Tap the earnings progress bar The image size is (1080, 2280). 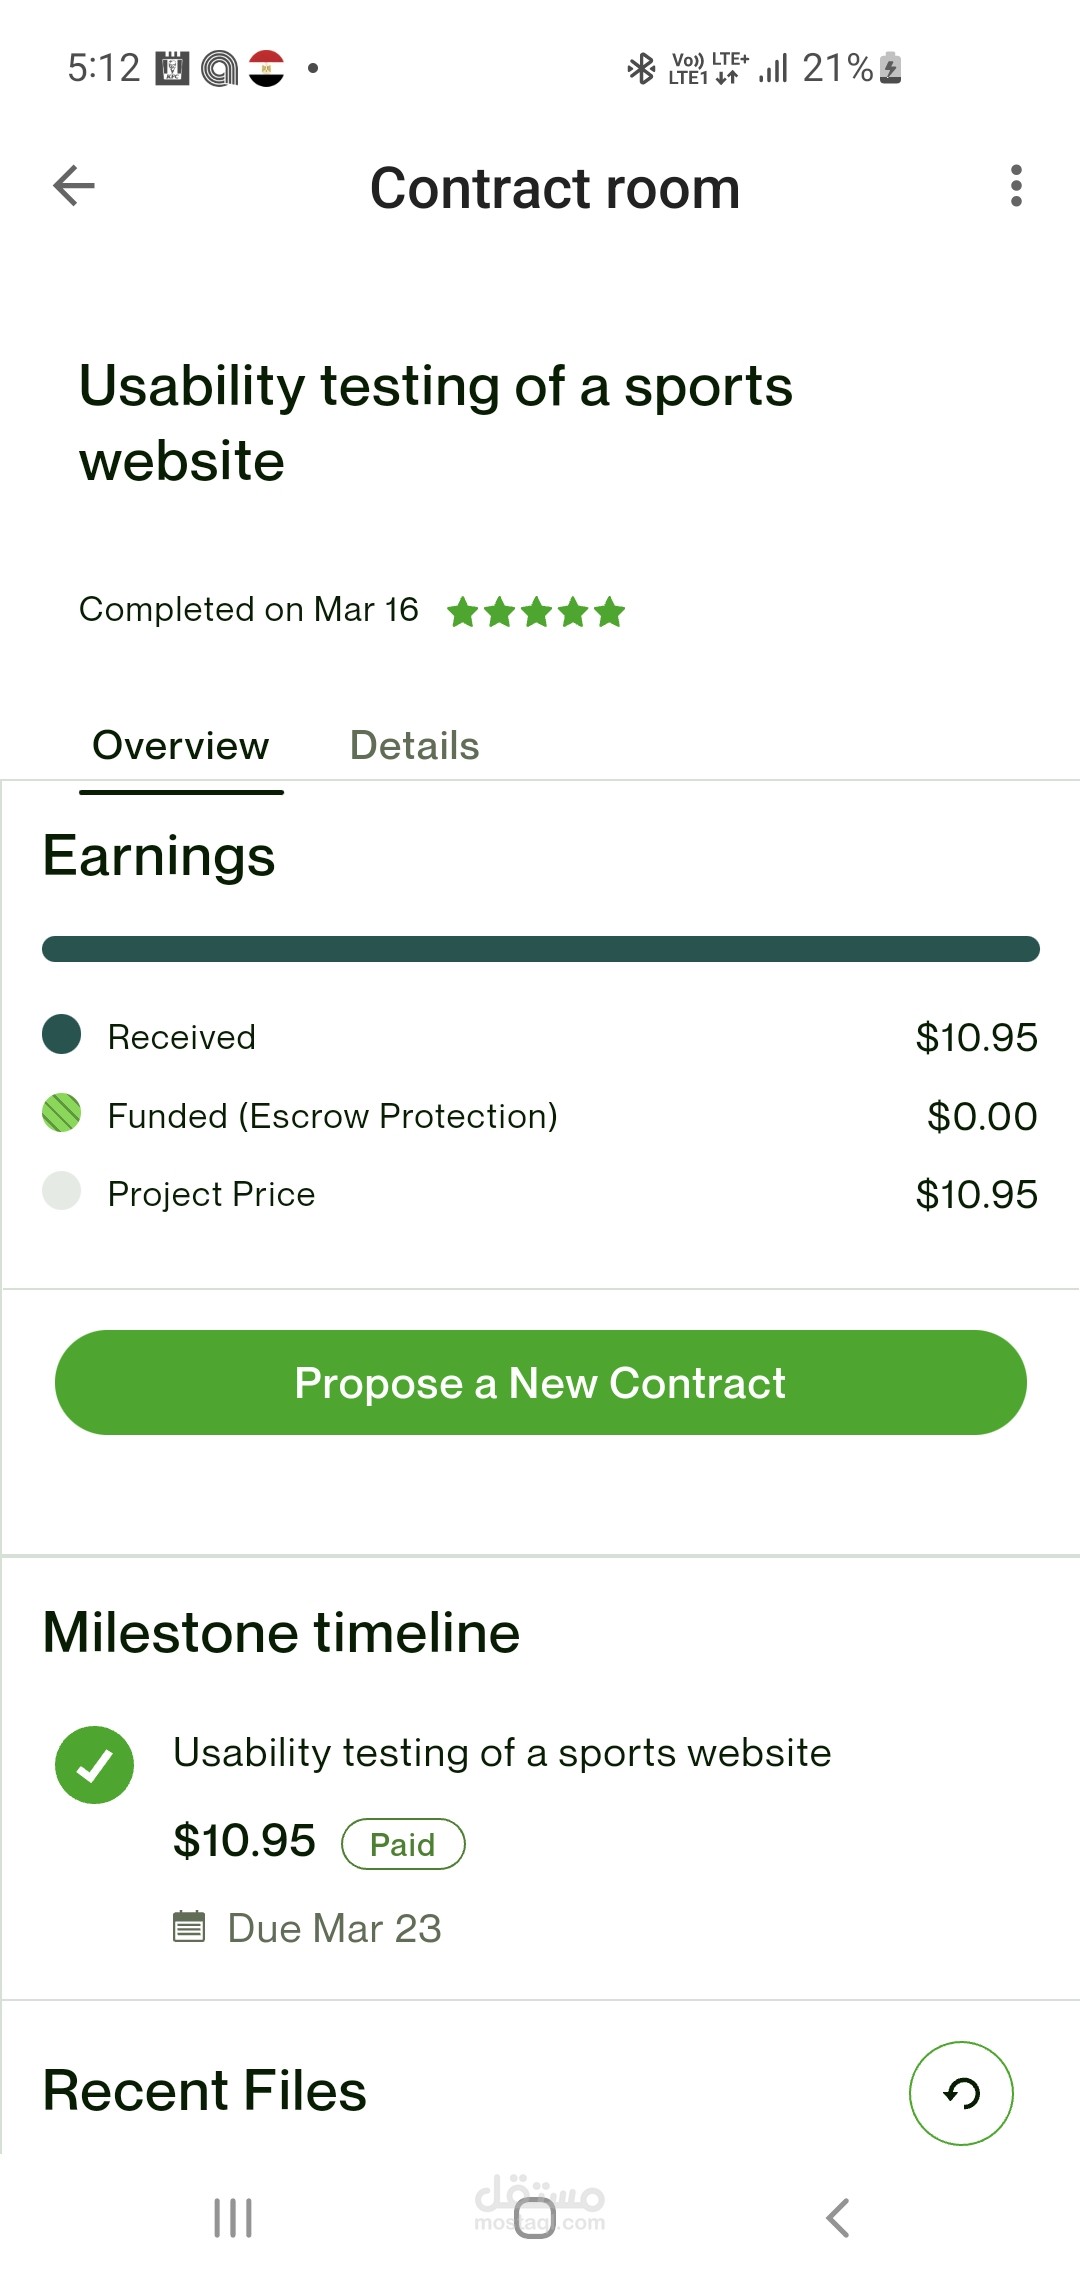540,949
